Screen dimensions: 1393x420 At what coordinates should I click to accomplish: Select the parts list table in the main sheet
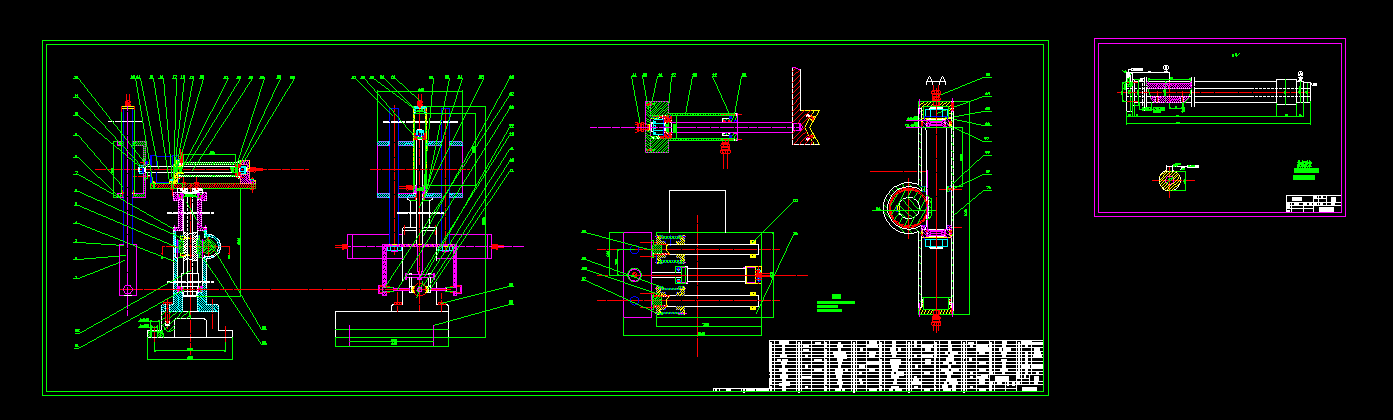coord(906,365)
